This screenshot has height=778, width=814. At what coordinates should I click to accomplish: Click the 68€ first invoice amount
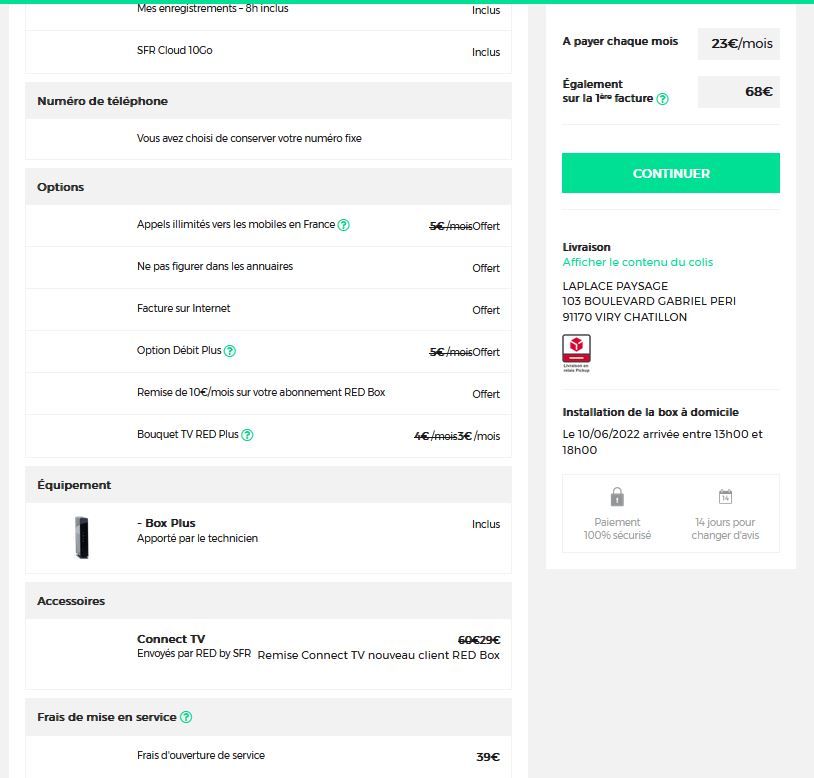[758, 92]
